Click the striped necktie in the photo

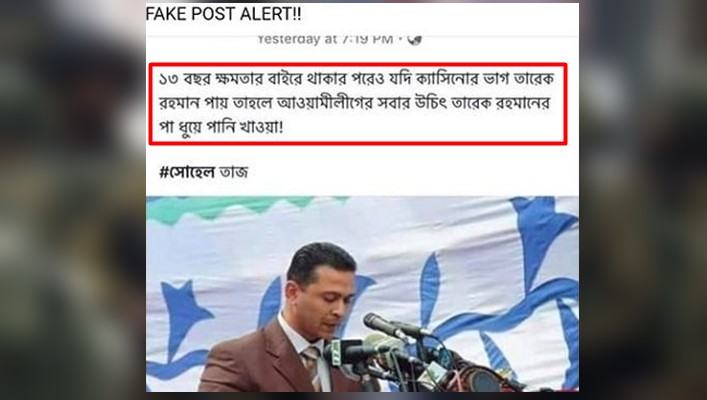(312, 366)
